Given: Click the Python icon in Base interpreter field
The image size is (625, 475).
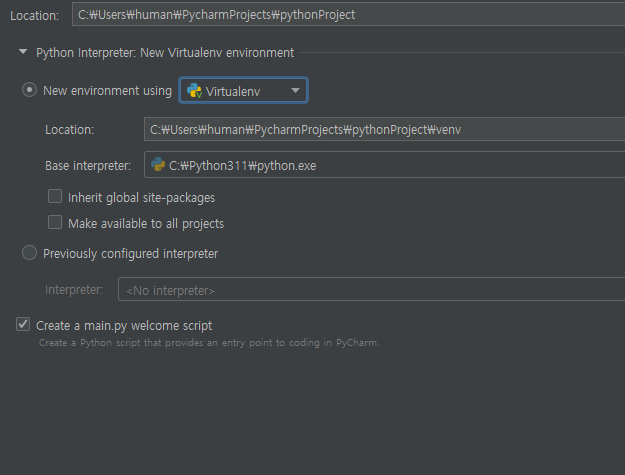Looking at the screenshot, I should pos(158,165).
